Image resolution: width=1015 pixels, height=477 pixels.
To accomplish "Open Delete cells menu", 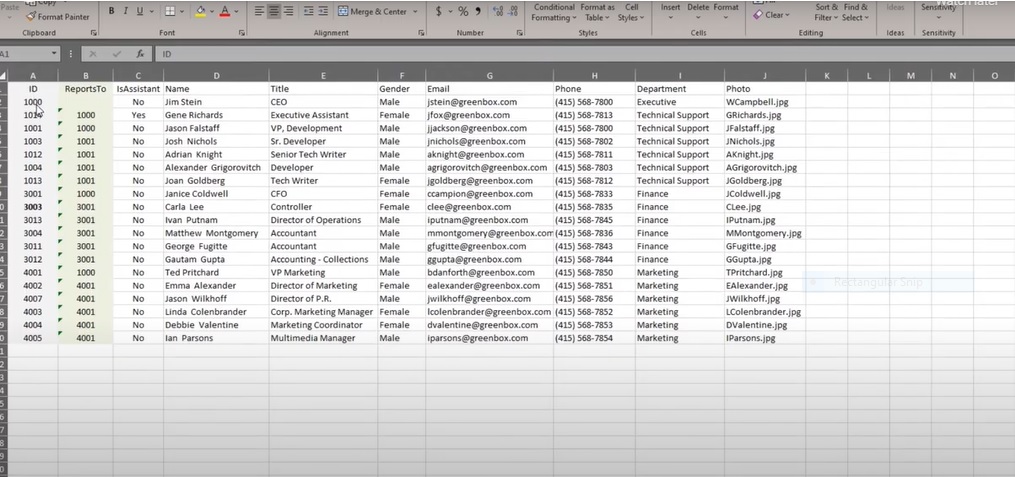I will [698, 11].
